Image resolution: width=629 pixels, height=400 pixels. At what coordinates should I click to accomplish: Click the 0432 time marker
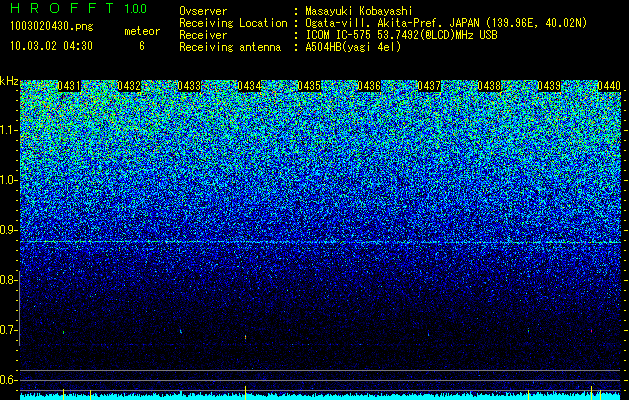129,86
